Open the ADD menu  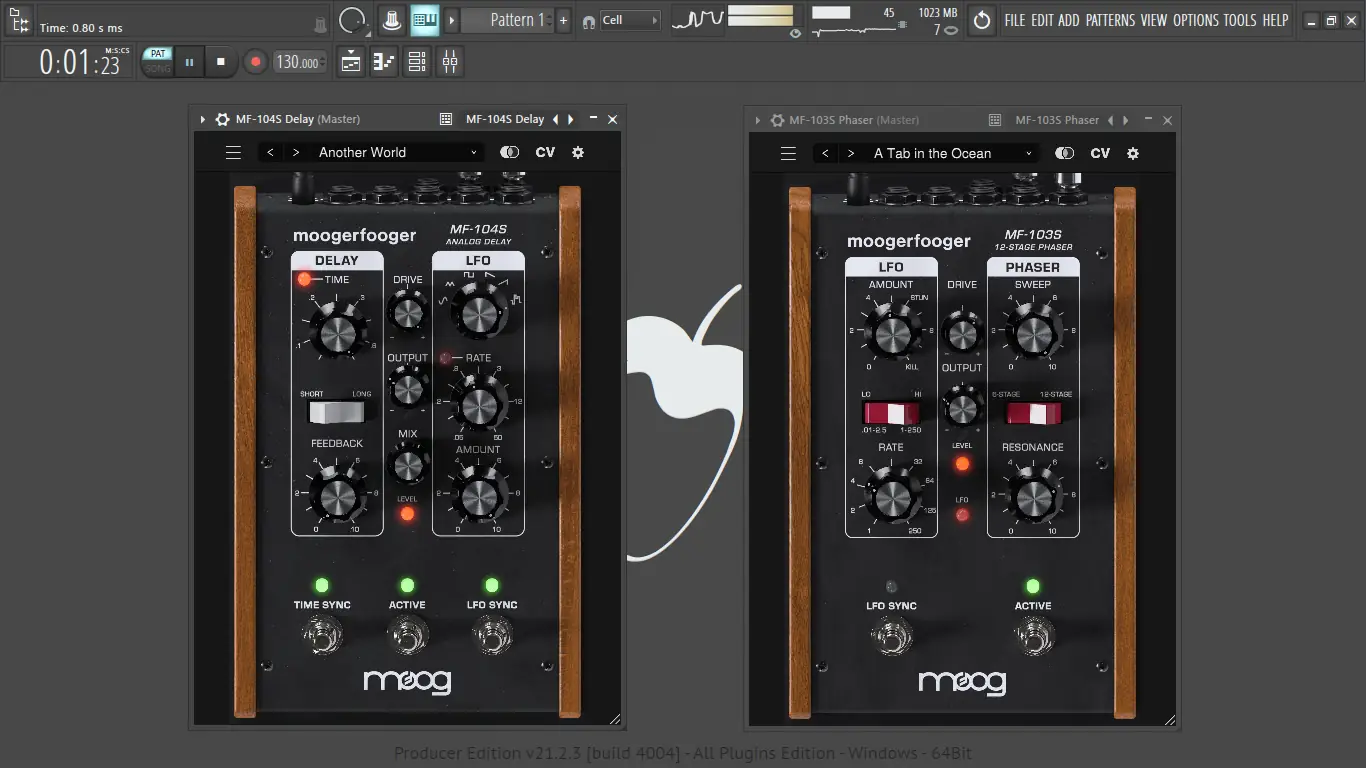[x=1069, y=20]
